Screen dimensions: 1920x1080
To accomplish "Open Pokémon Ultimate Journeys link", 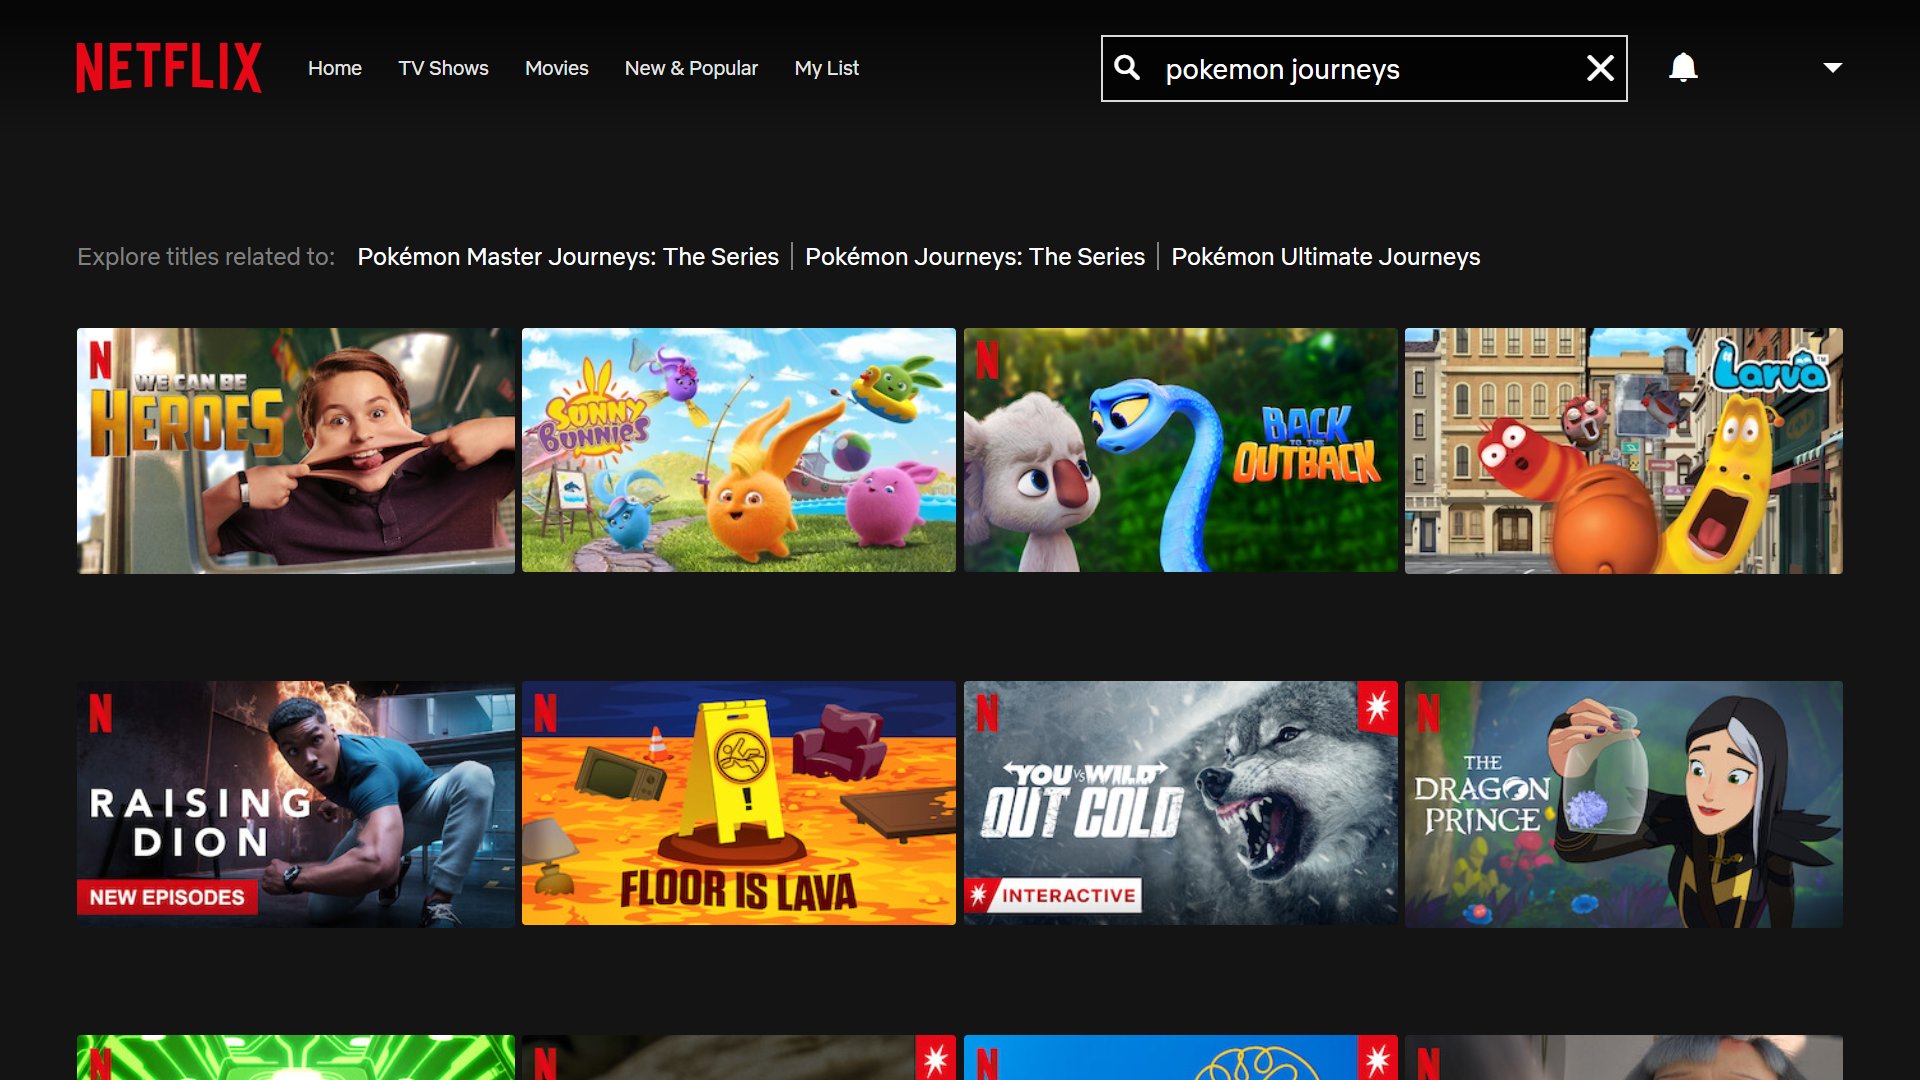I will click(1326, 257).
